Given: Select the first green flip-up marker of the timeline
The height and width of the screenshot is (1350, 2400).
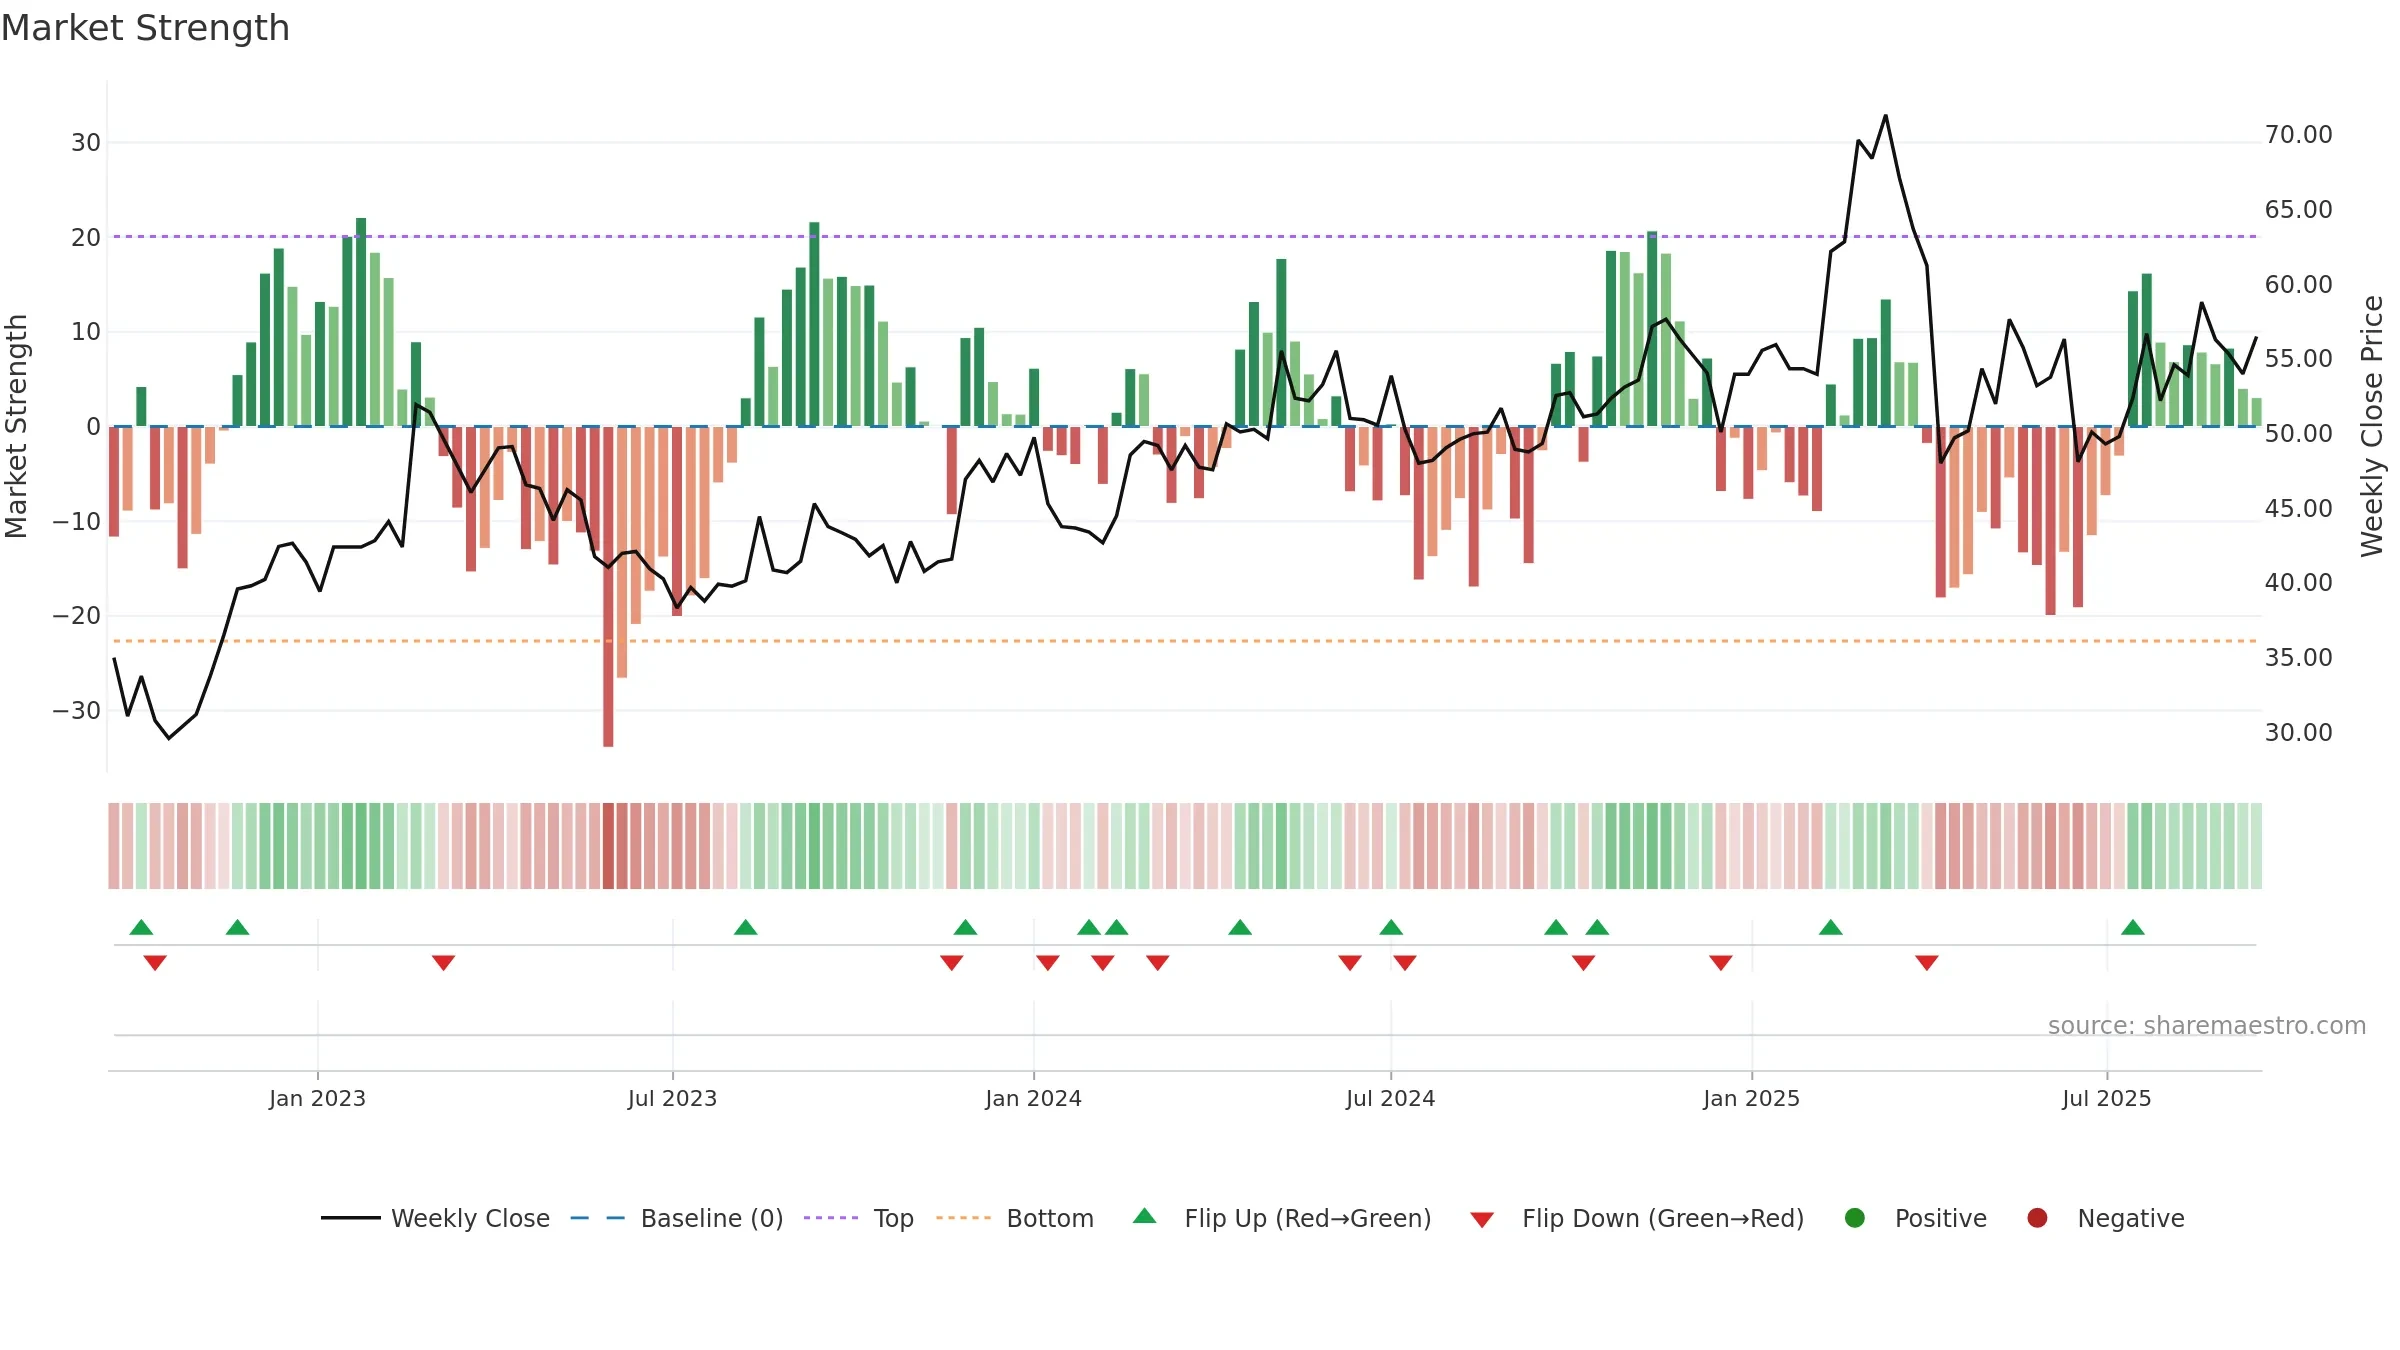Looking at the screenshot, I should click(141, 927).
